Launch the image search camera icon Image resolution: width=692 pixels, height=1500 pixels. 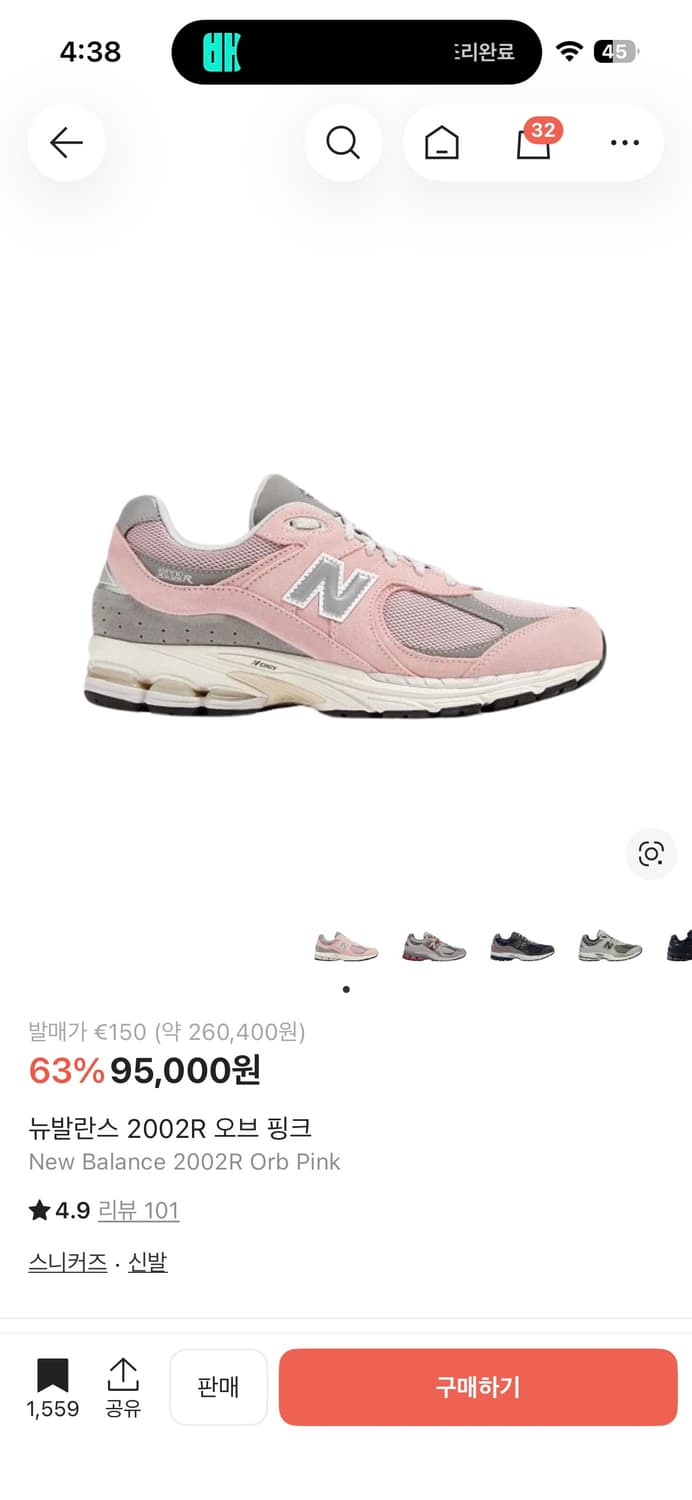tap(651, 854)
